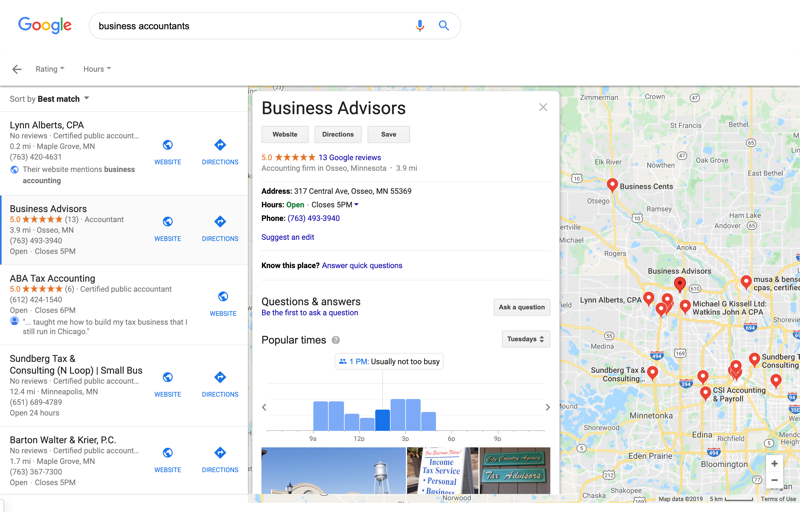Viewport: 800px width, 512px height.
Task: Open Sundberg Tax & Consulting website icon
Action: pos(167,377)
